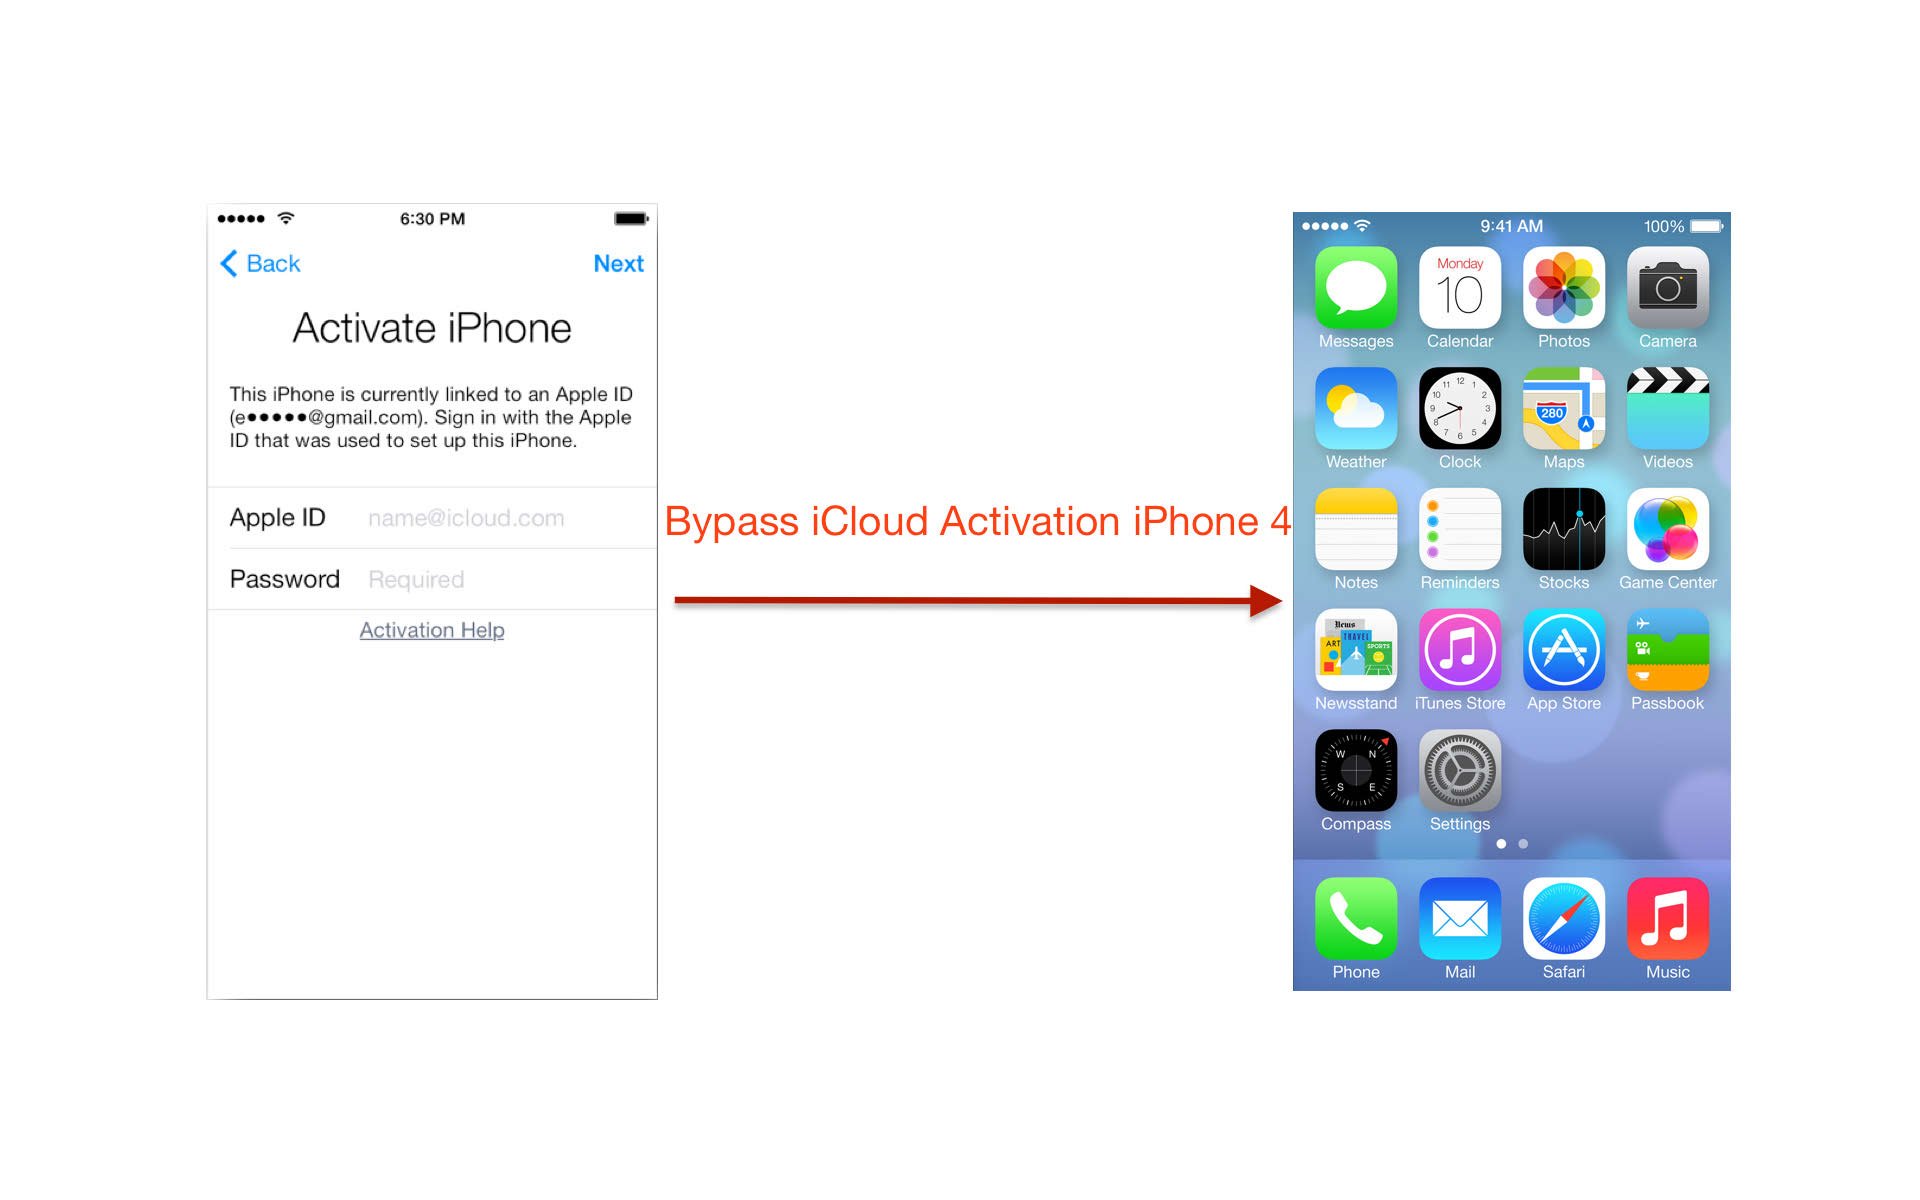The width and height of the screenshot is (1920, 1200).
Task: Open the Clock app
Action: point(1461,415)
